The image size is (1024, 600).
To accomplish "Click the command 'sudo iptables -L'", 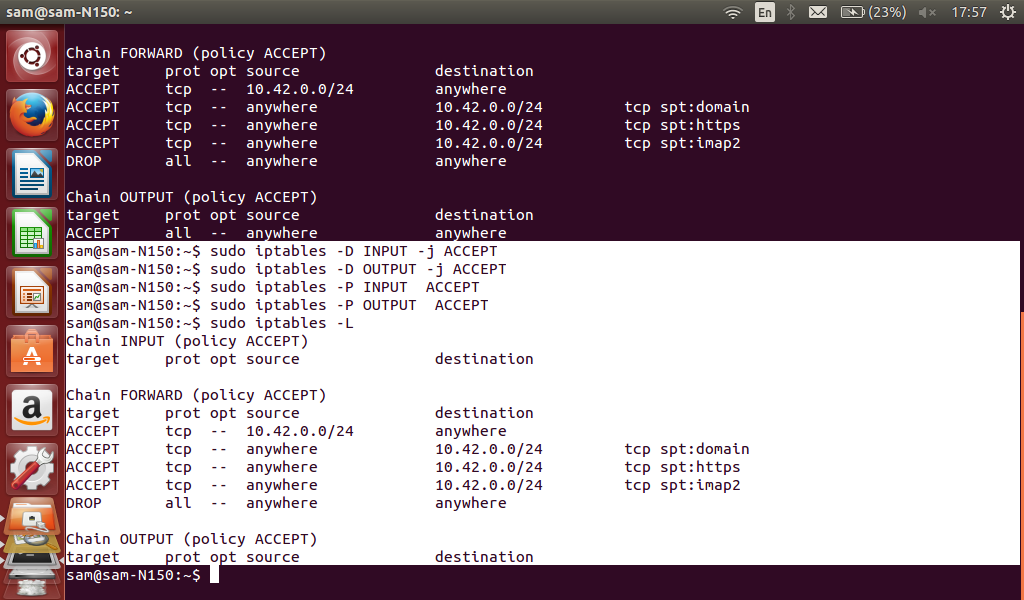I will (281, 323).
